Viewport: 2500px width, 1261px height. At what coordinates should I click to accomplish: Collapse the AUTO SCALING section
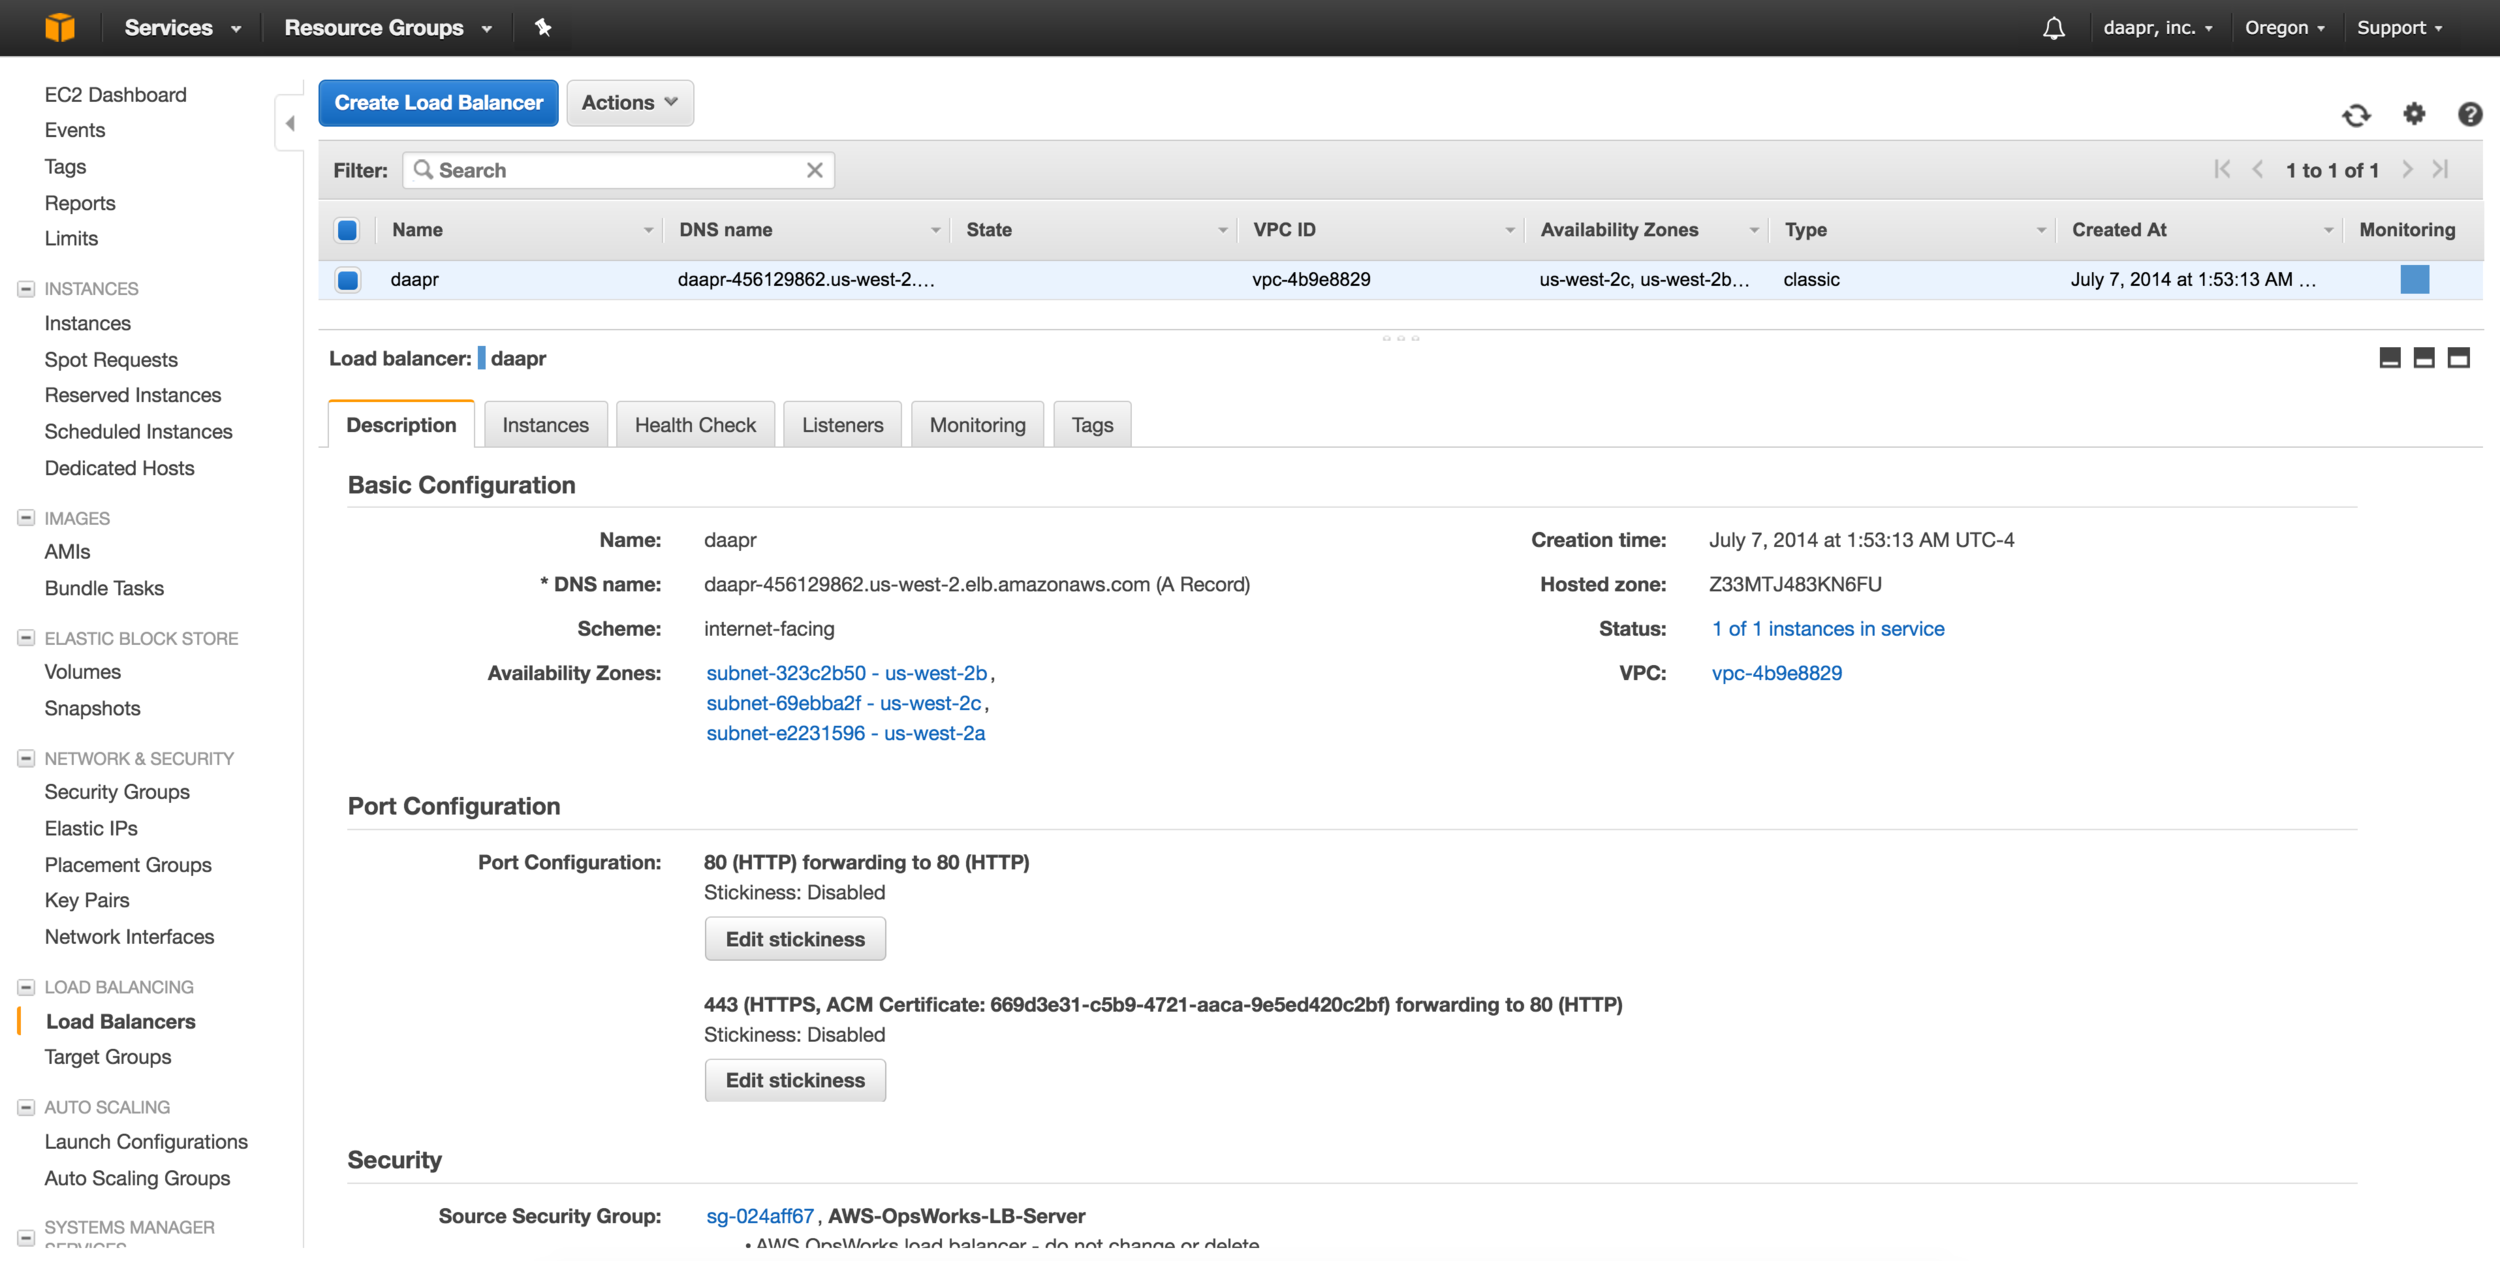(x=26, y=1107)
